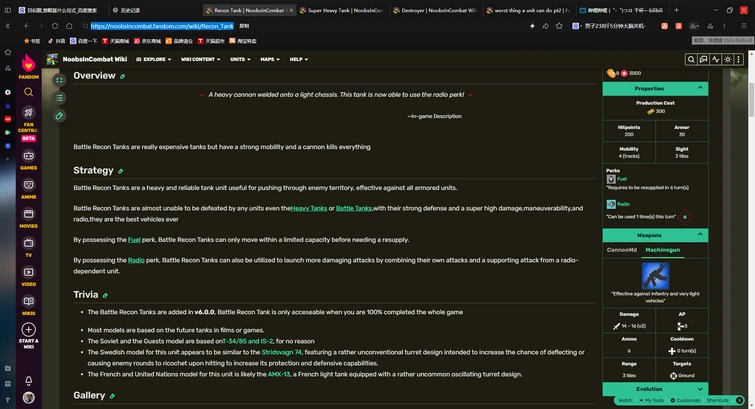Go to browser home page
Image resolution: width=755 pixels, height=409 pixels.
coord(69,26)
